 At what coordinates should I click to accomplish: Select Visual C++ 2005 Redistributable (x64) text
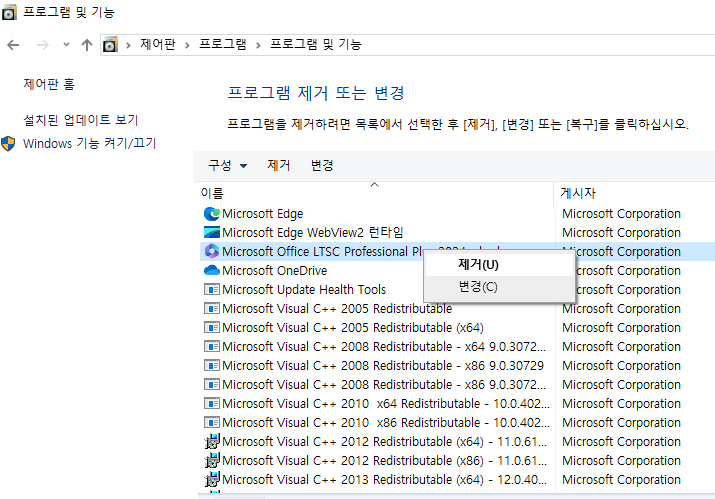tap(353, 328)
